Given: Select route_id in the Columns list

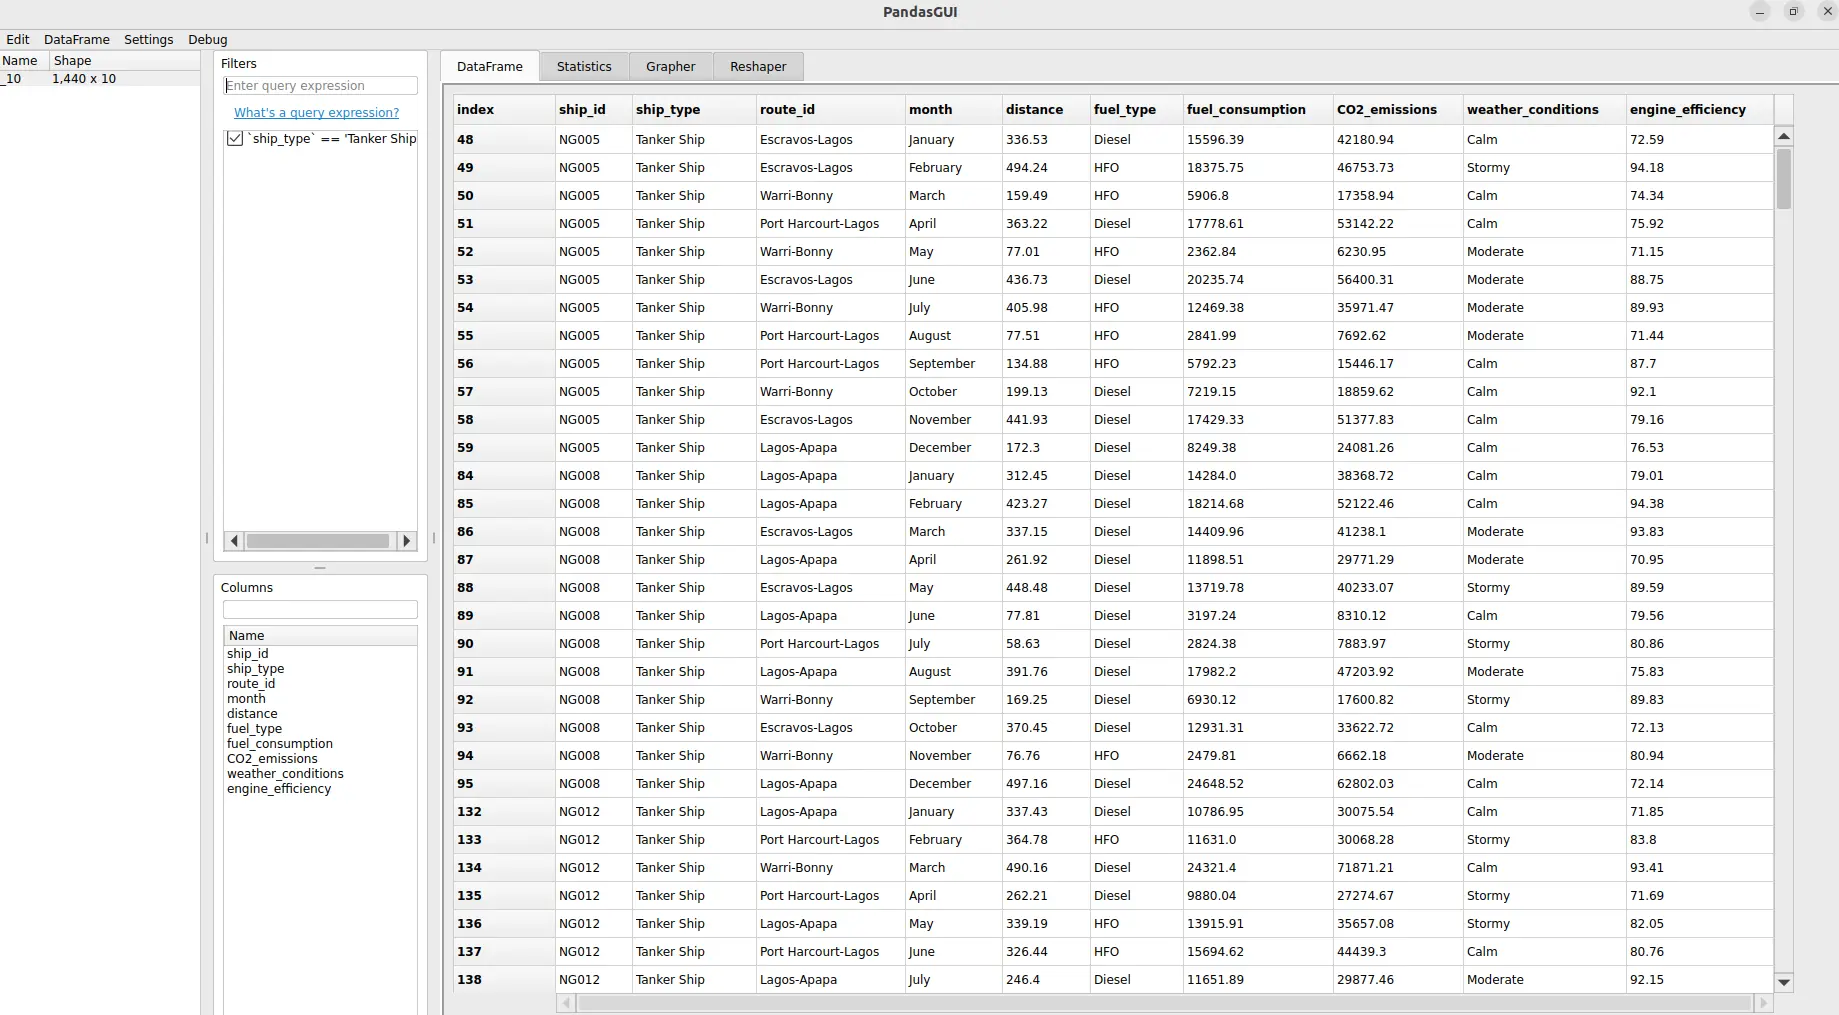Looking at the screenshot, I should tap(250, 684).
